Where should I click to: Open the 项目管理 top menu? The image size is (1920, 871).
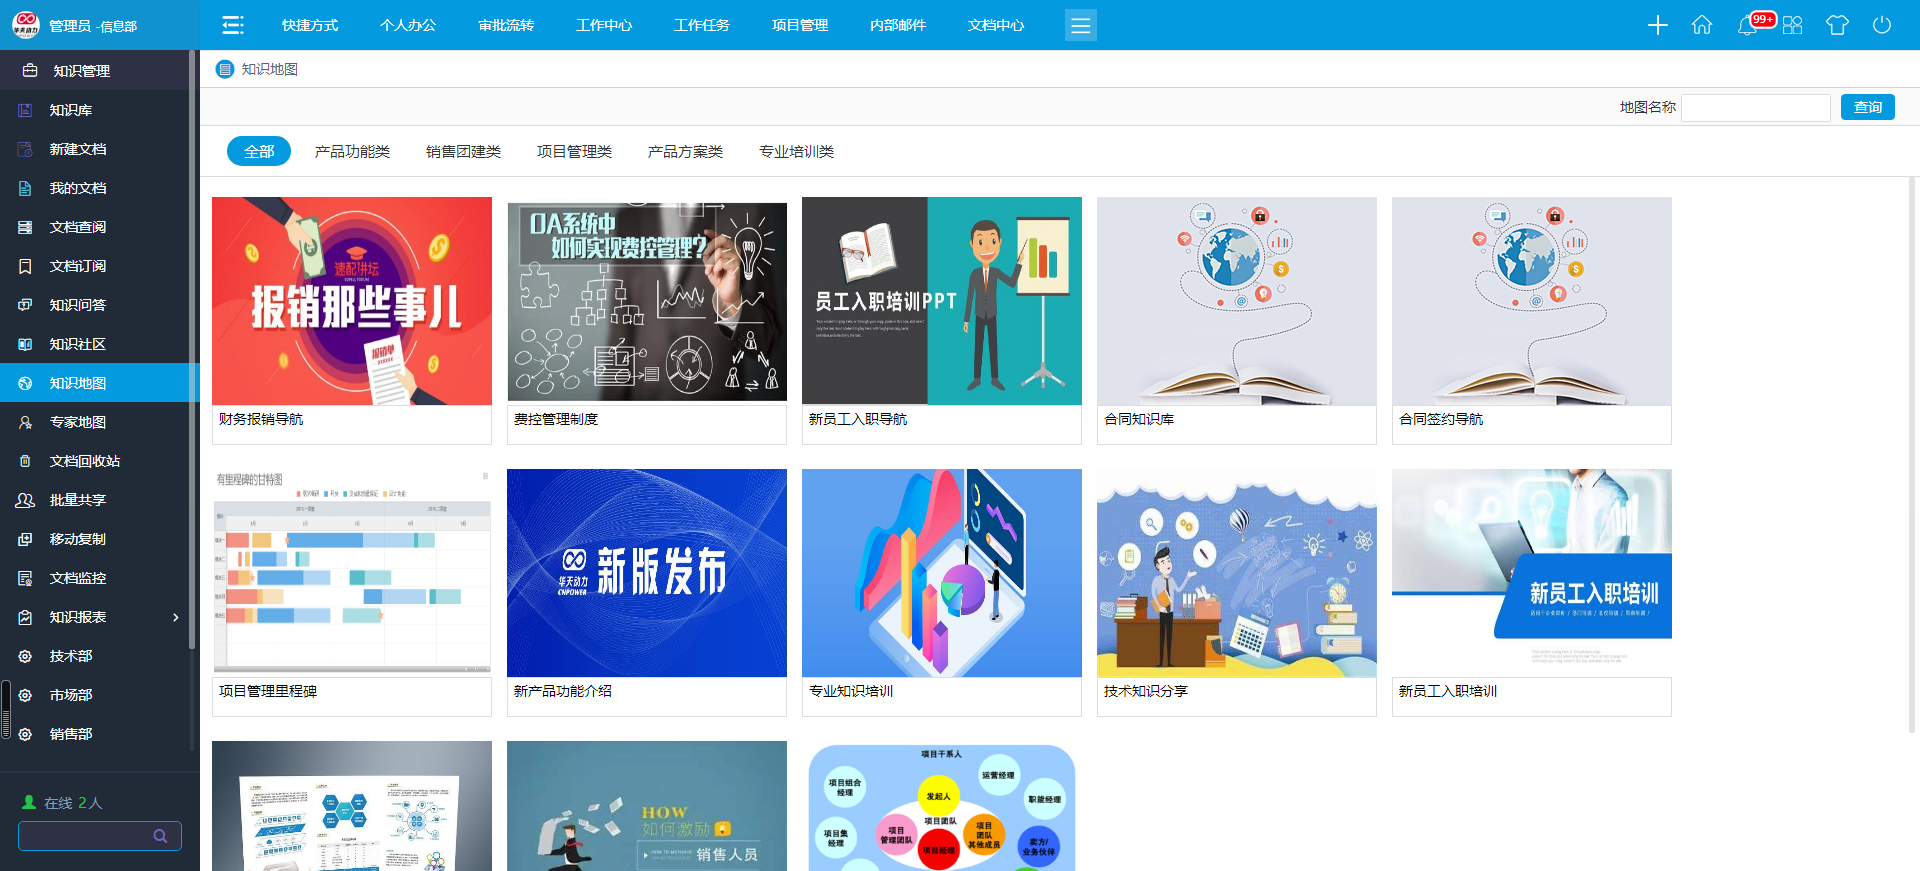pyautogui.click(x=799, y=25)
